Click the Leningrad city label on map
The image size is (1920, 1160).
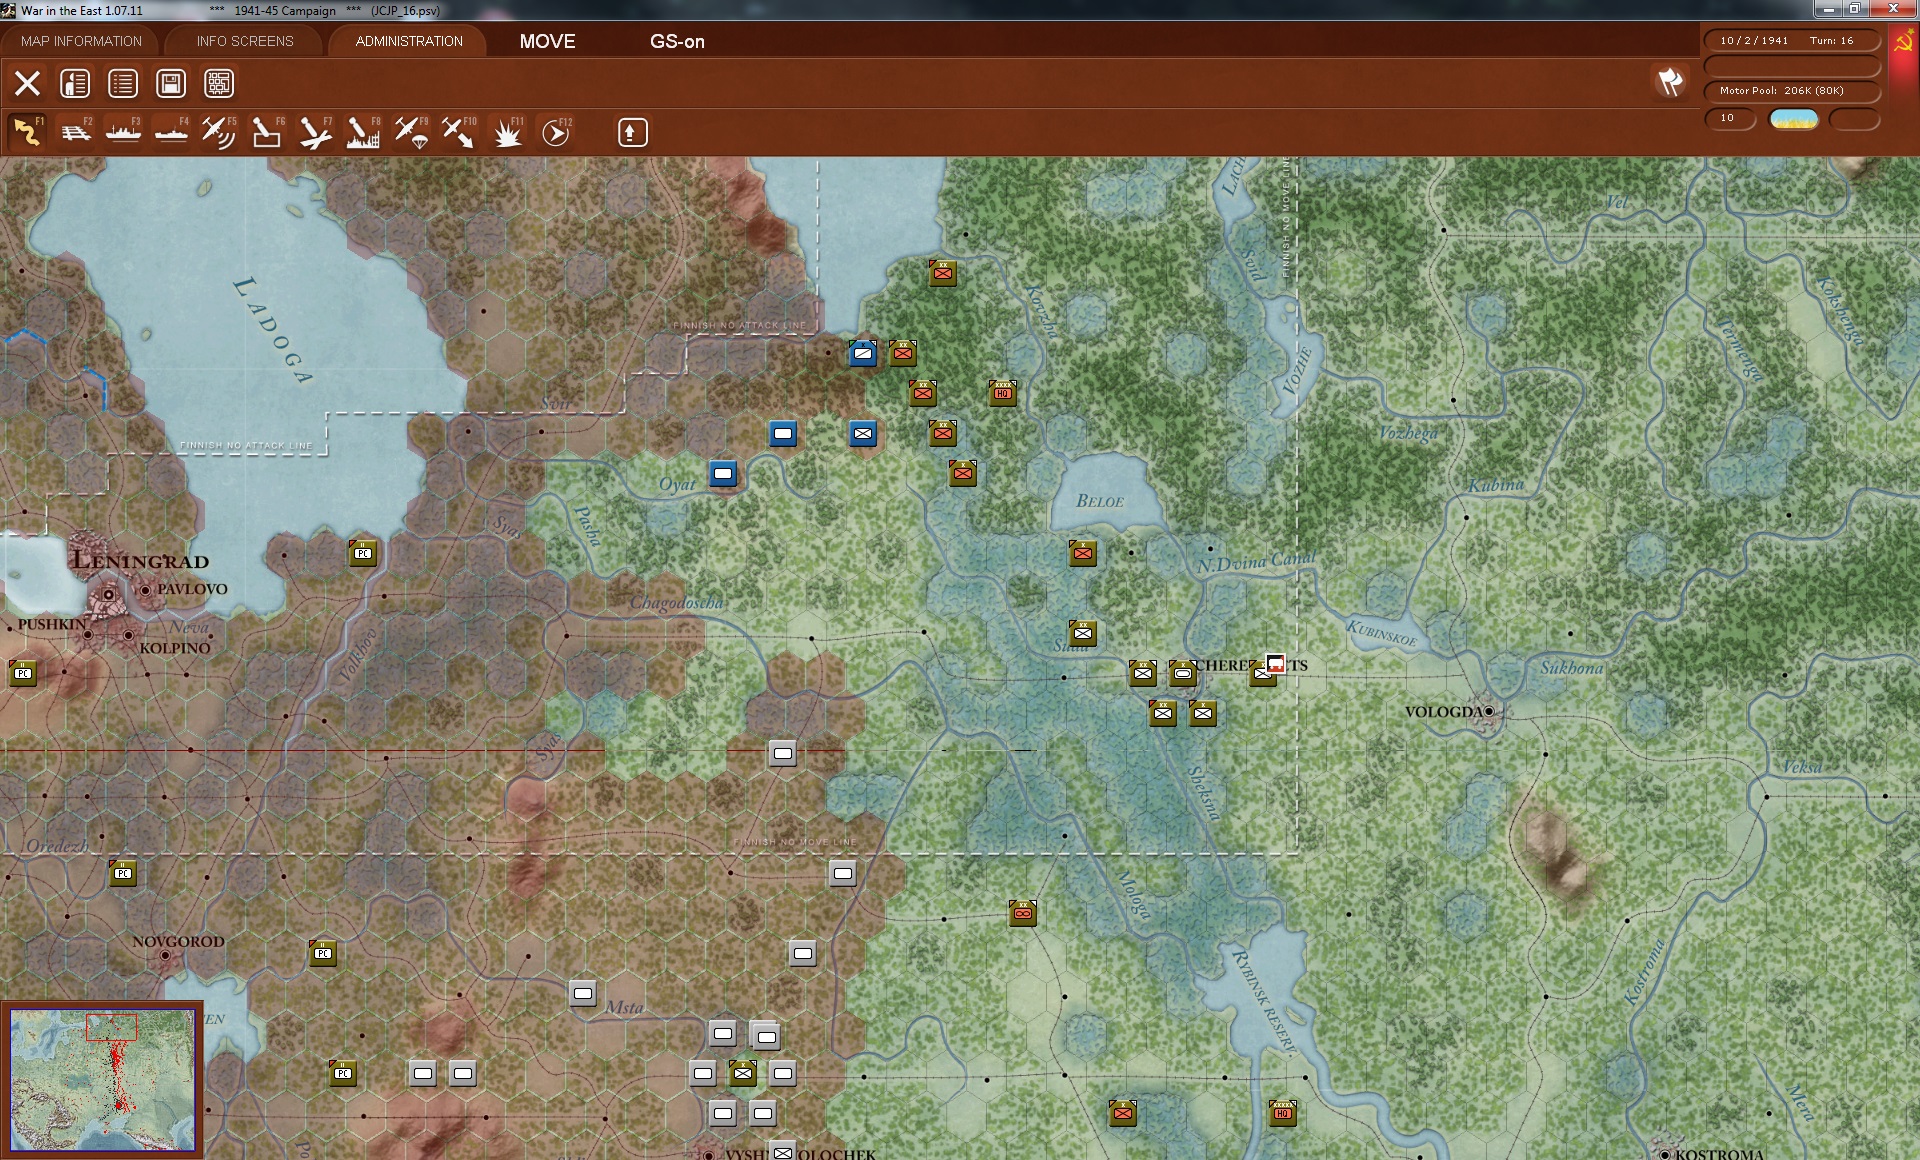click(141, 561)
